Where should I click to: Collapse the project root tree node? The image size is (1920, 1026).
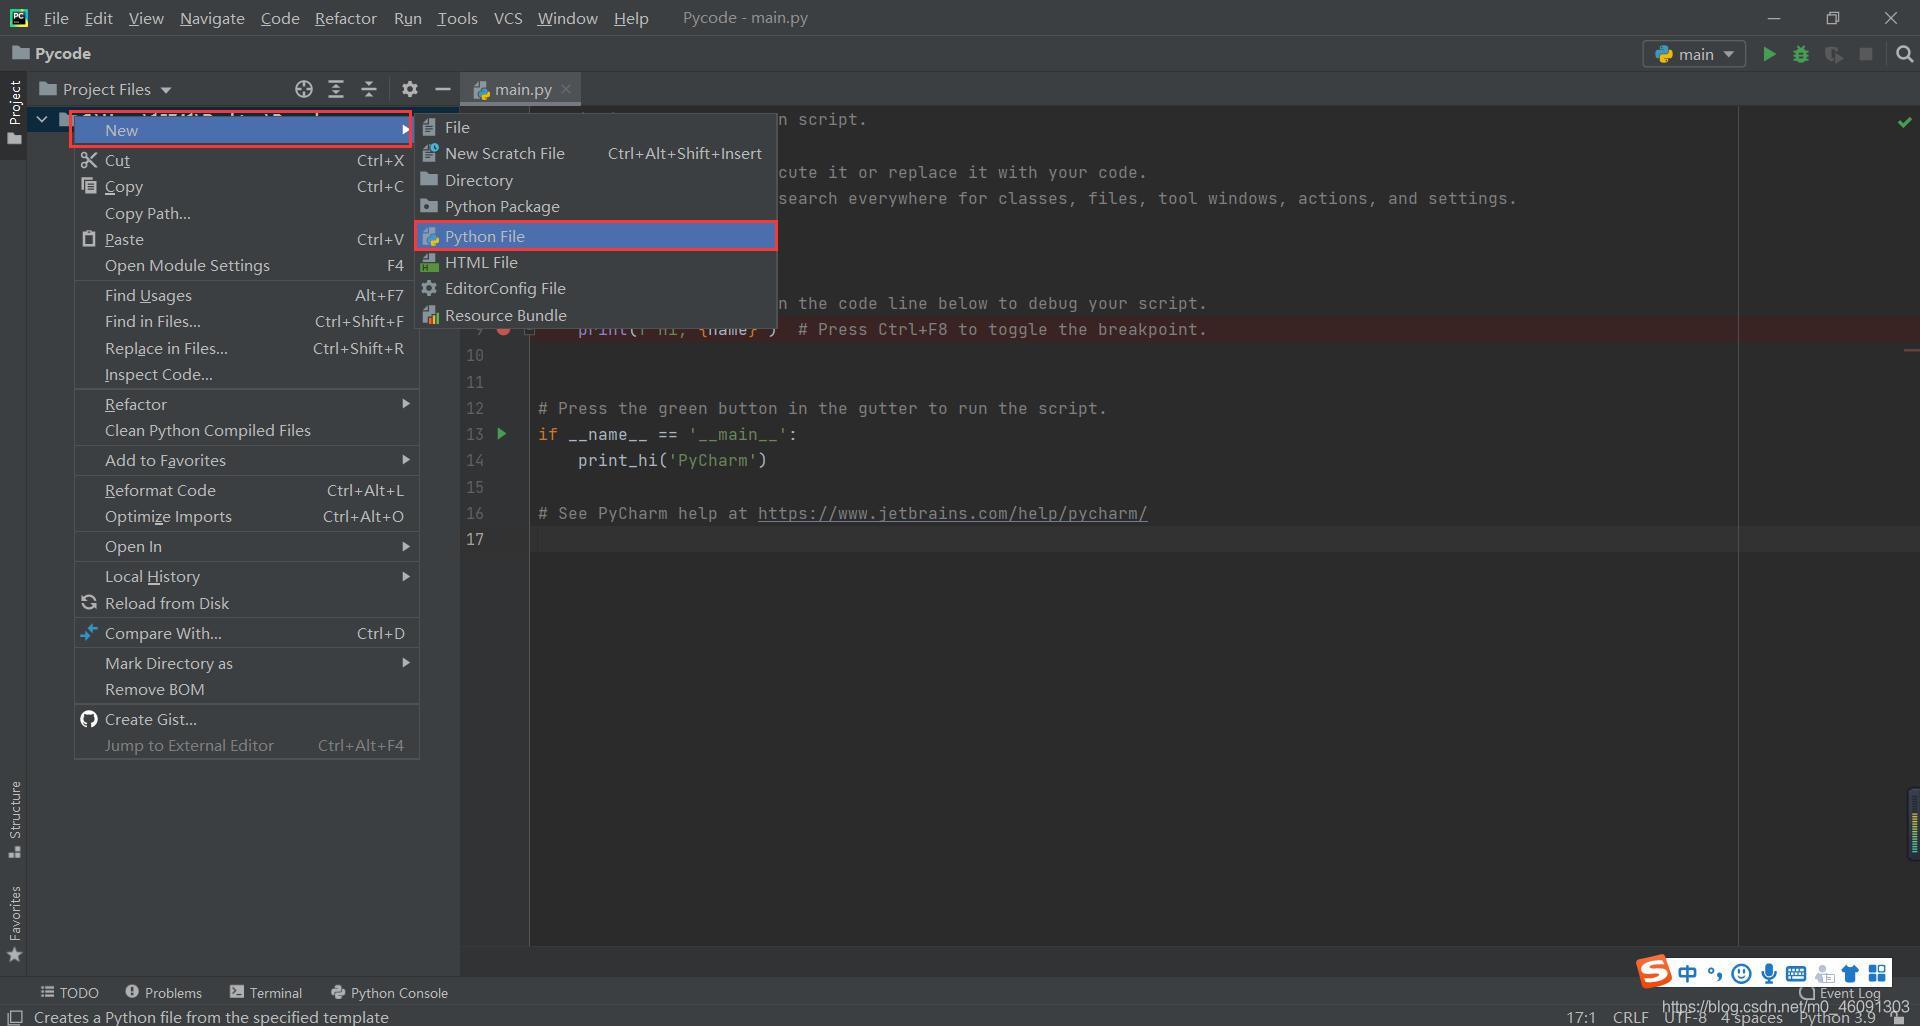(x=42, y=119)
